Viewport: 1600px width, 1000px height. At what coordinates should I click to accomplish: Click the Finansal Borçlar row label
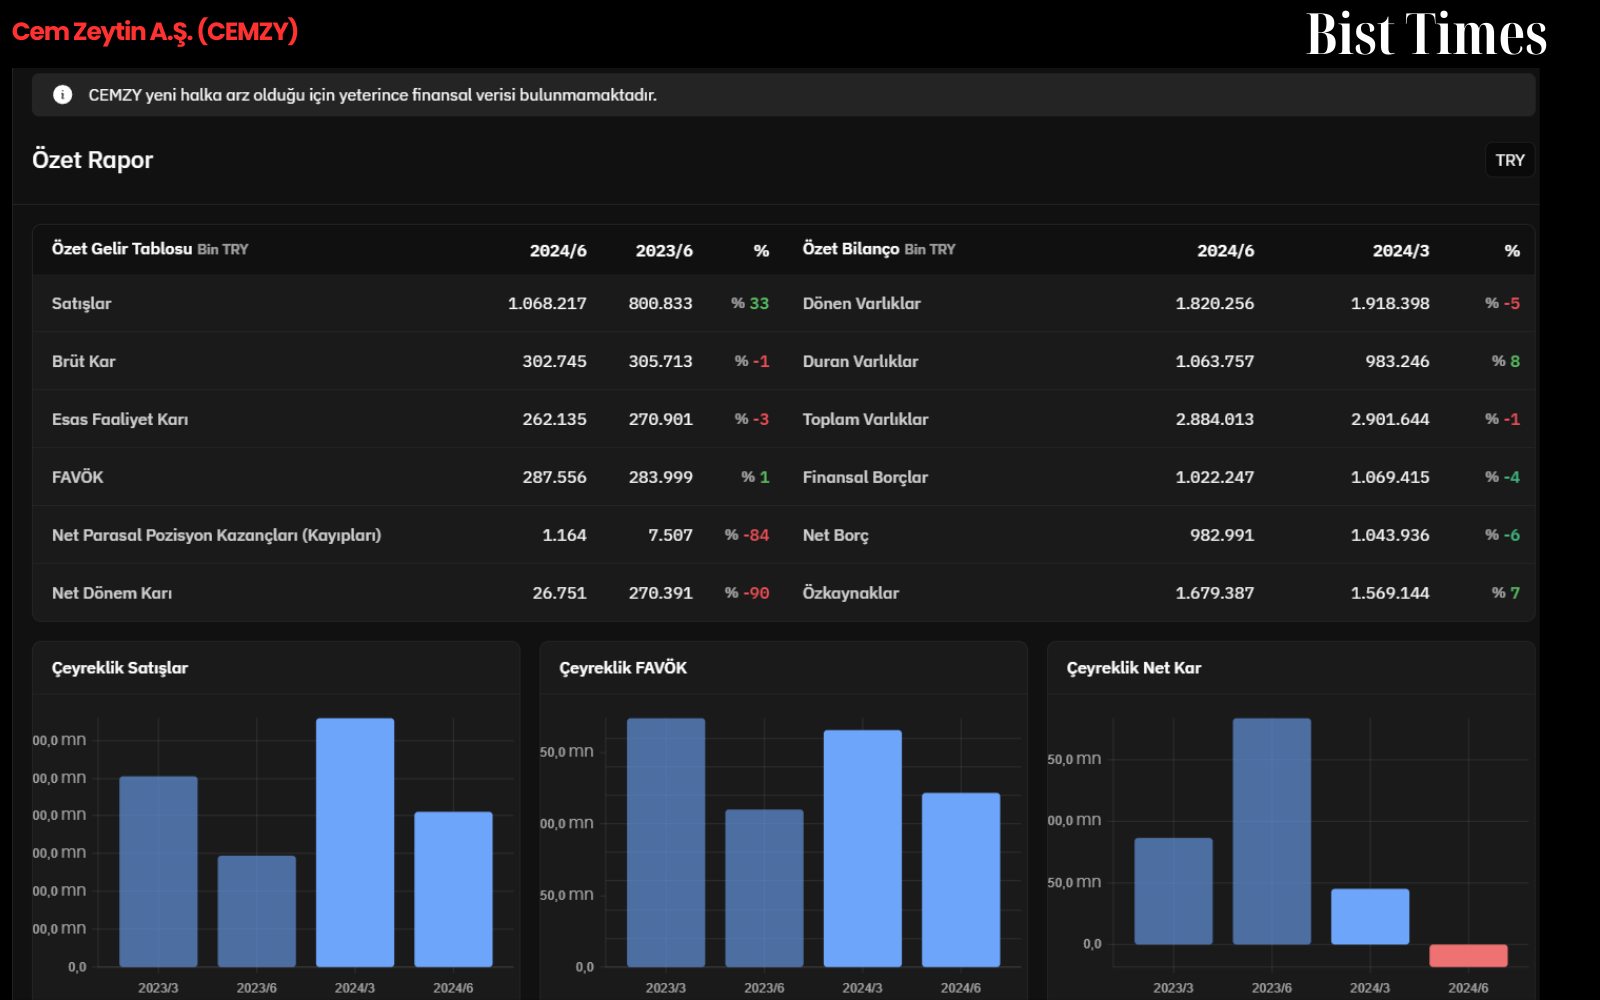865,478
